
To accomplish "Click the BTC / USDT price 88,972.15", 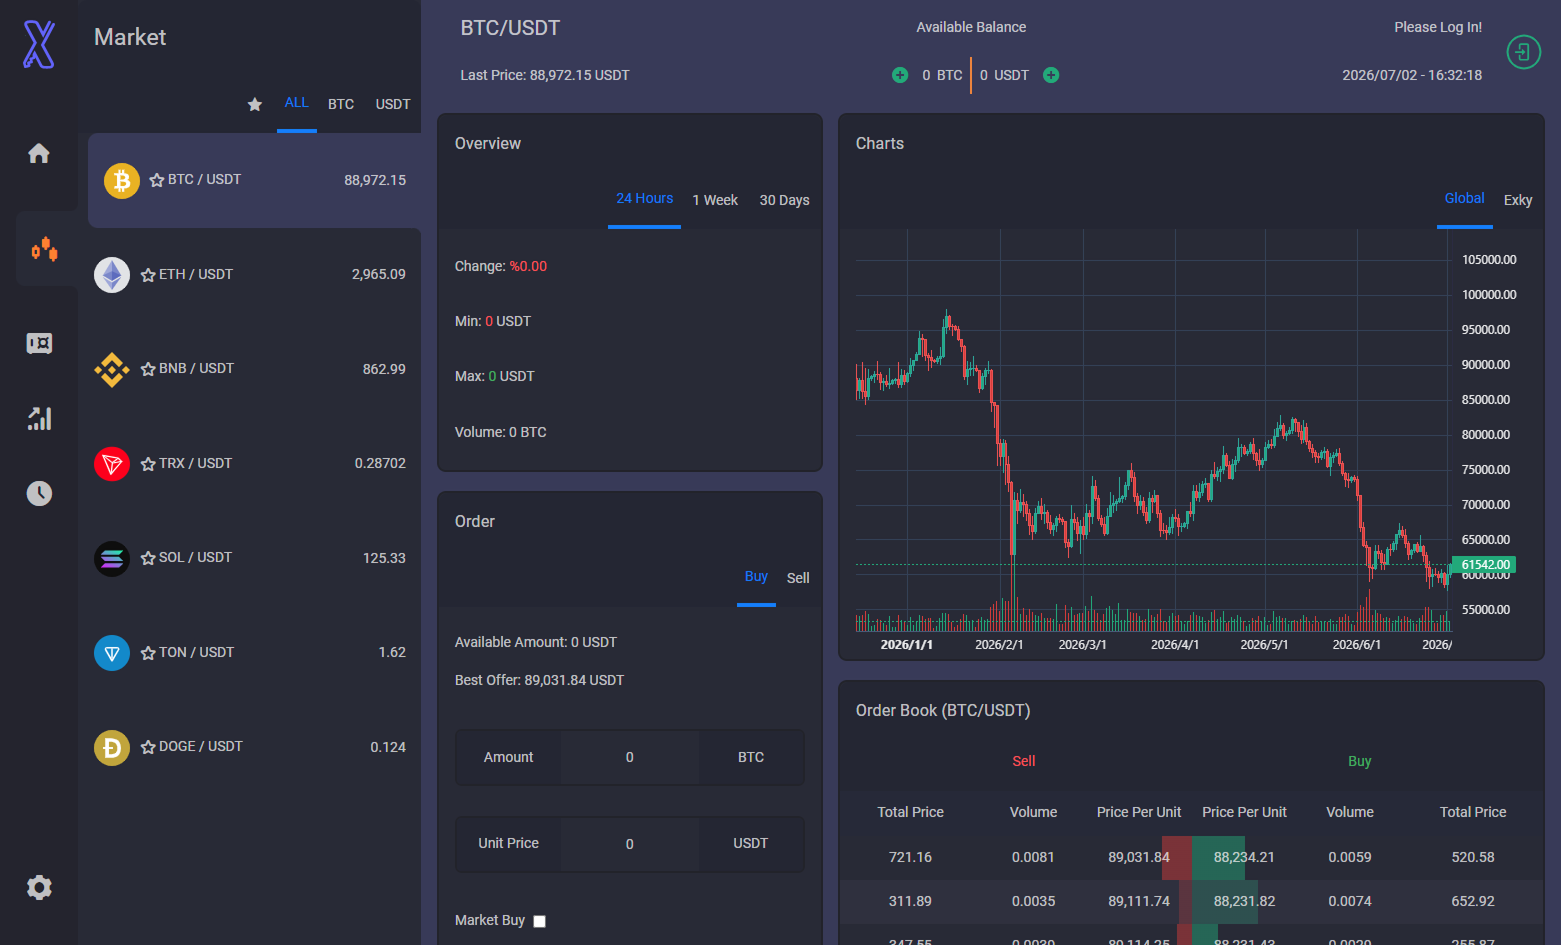I will pos(375,180).
